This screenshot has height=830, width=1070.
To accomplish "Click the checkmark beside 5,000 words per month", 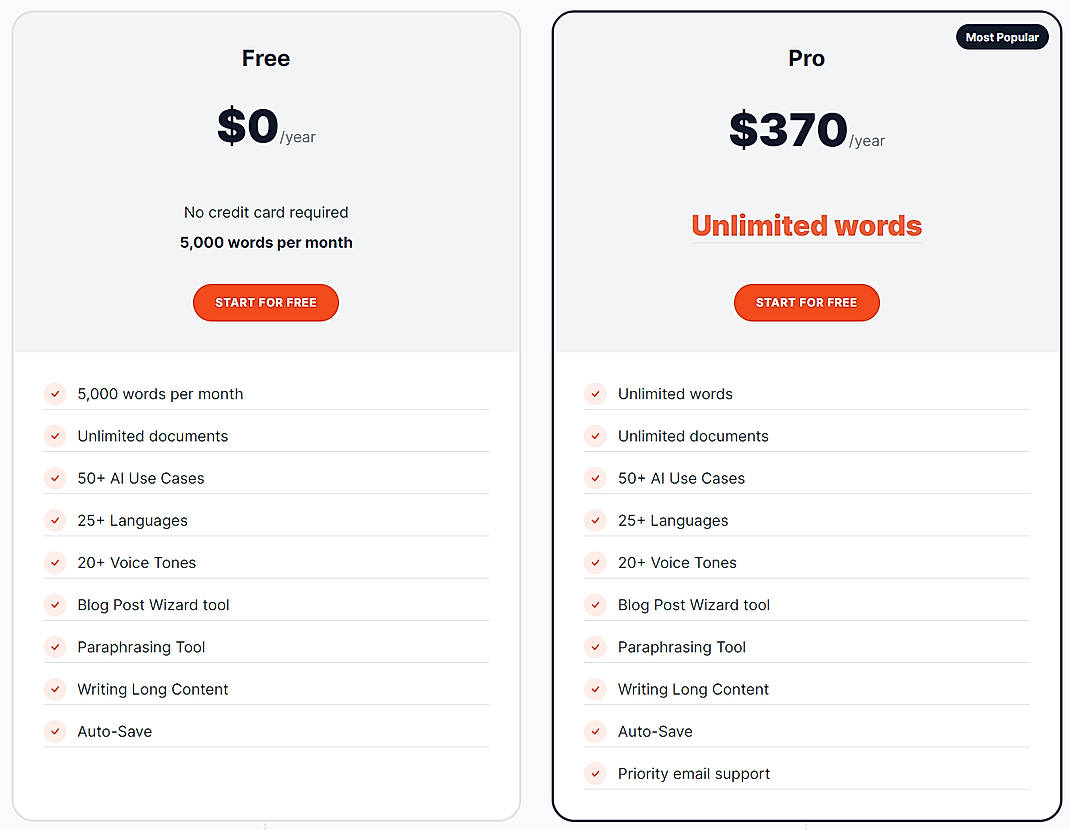I will tap(55, 394).
